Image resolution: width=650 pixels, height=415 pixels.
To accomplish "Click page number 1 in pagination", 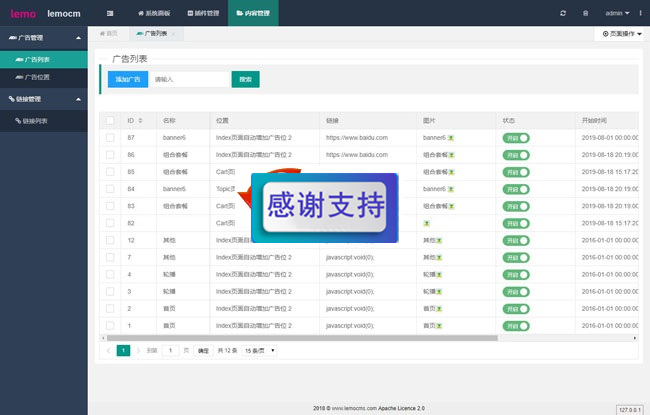I will tap(123, 351).
